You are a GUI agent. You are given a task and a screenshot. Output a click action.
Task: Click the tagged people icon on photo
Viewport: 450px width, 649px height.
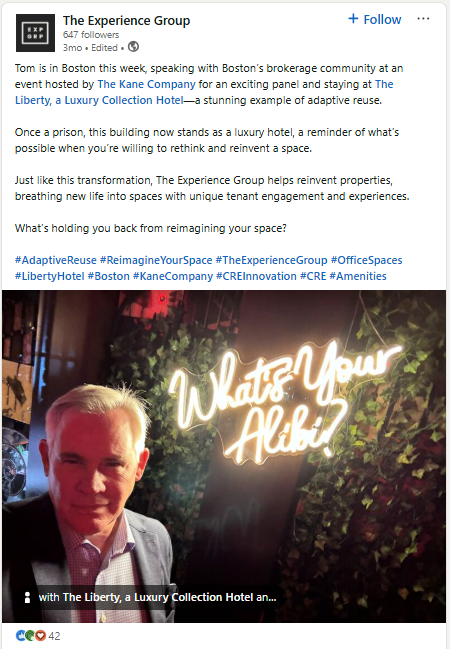pyautogui.click(x=27, y=597)
